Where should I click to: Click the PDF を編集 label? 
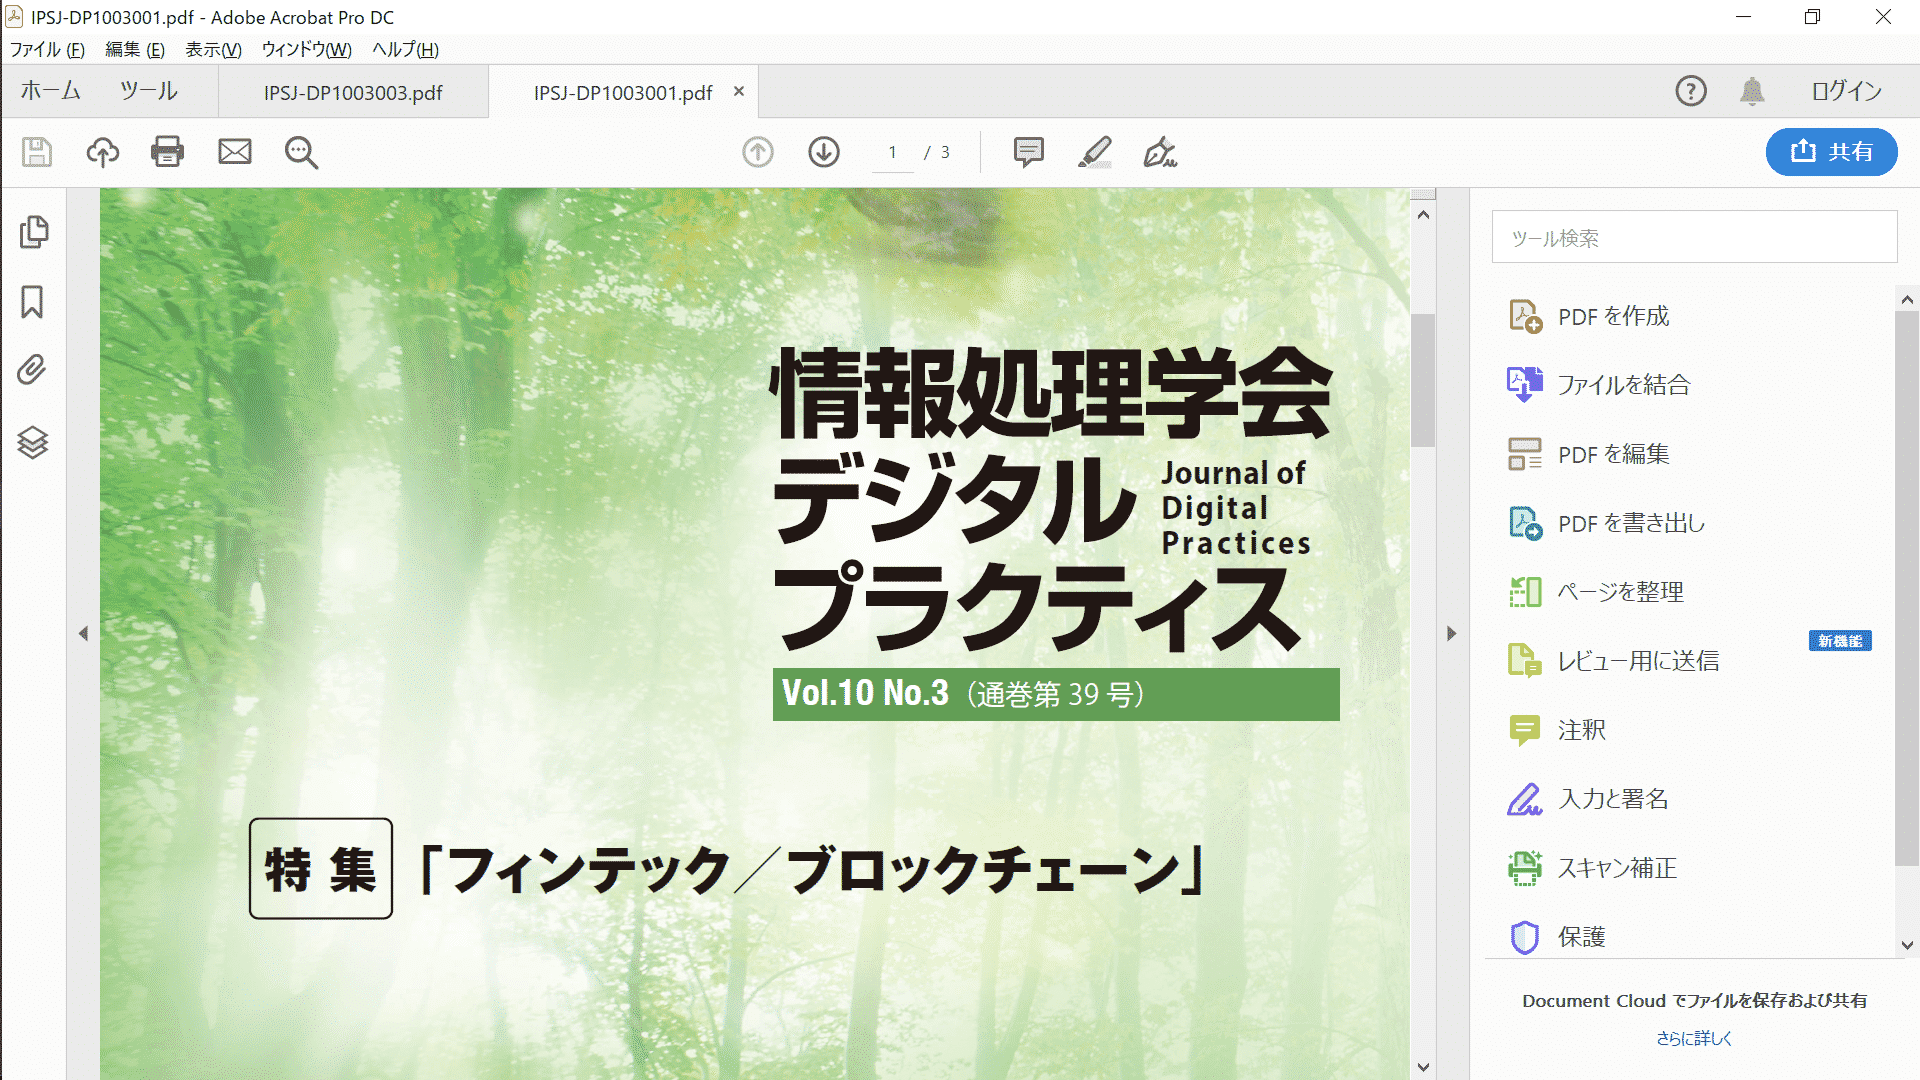[1614, 454]
